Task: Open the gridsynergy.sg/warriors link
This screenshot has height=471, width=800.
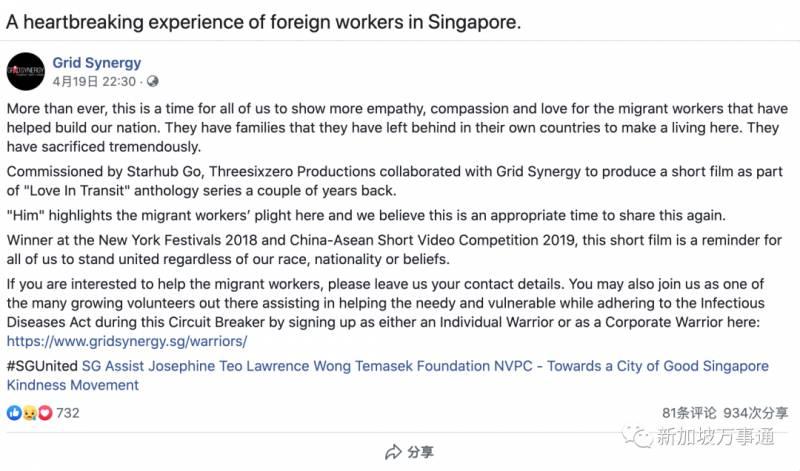Action: [x=126, y=341]
